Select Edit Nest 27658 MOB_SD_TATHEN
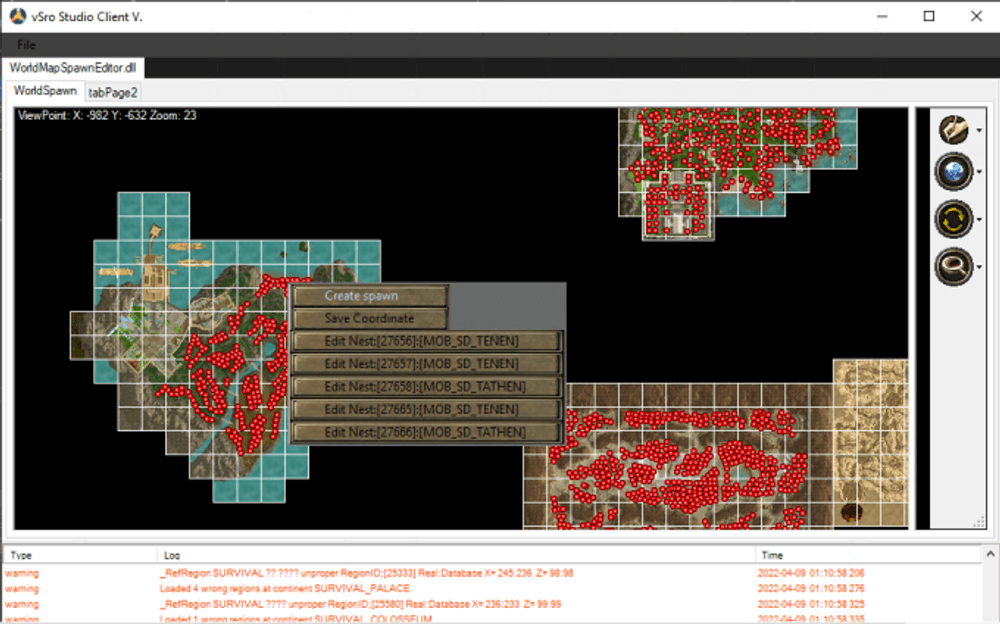This screenshot has width=1000, height=624. click(427, 387)
